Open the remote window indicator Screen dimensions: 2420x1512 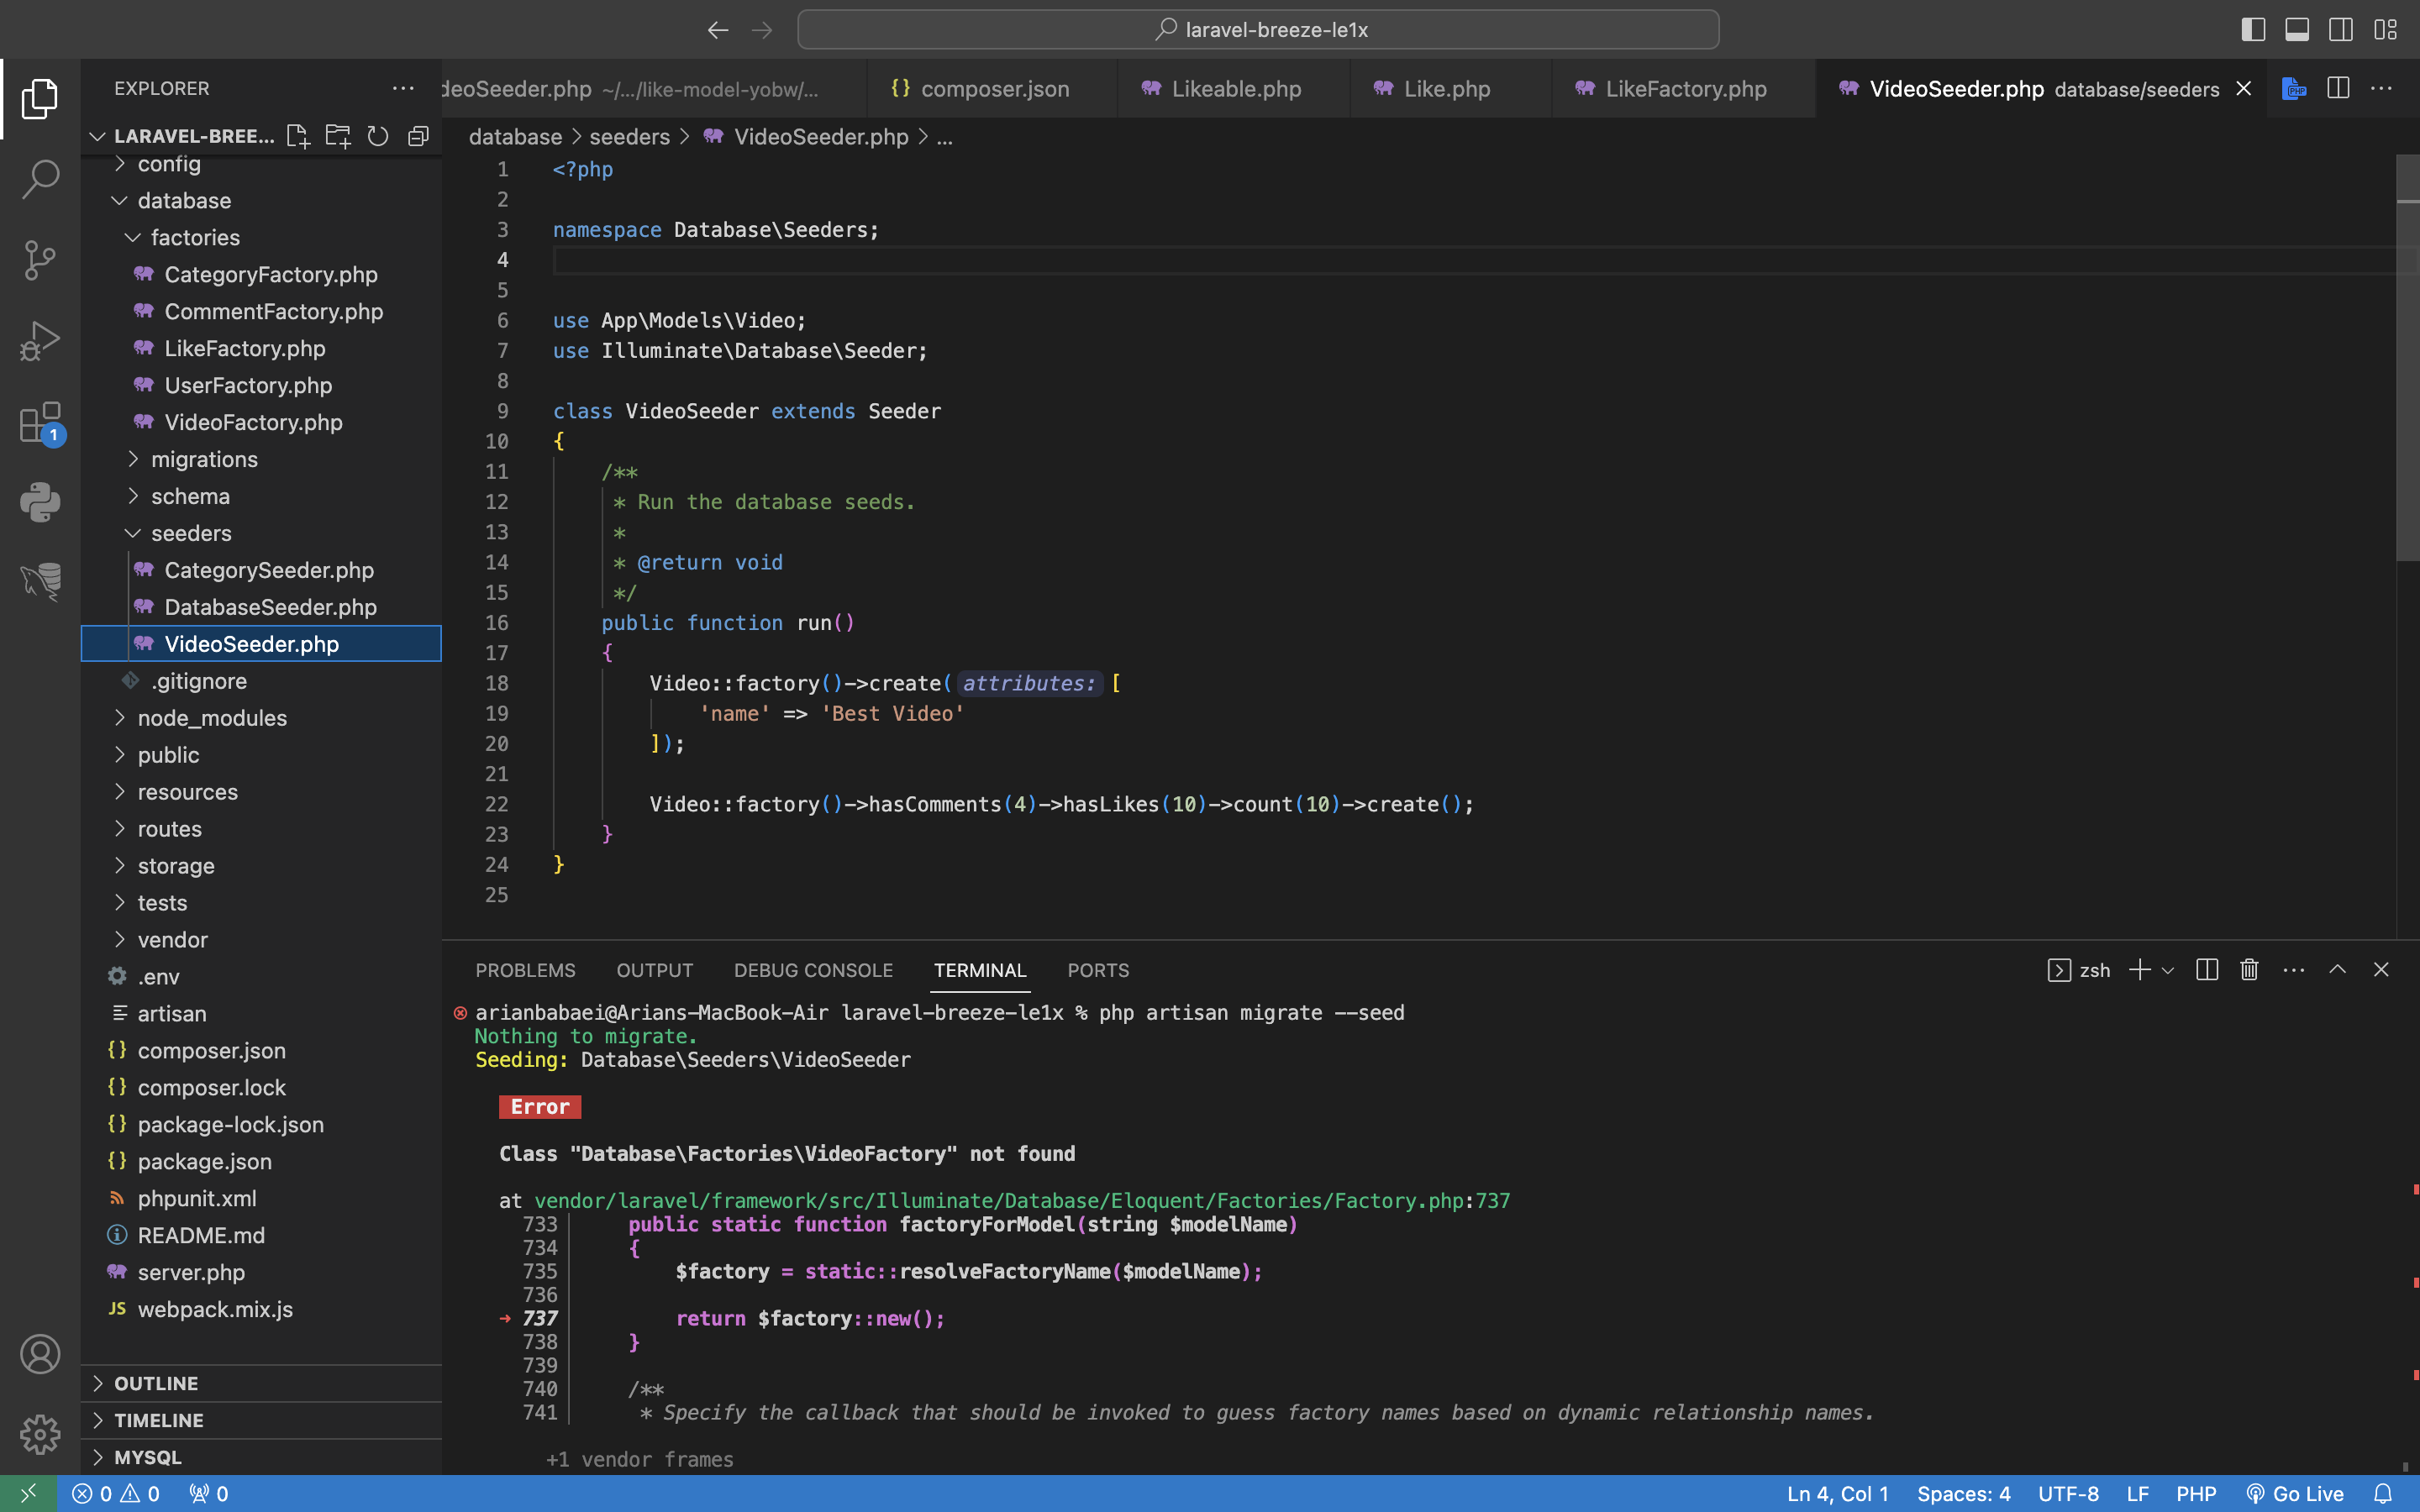click(28, 1493)
